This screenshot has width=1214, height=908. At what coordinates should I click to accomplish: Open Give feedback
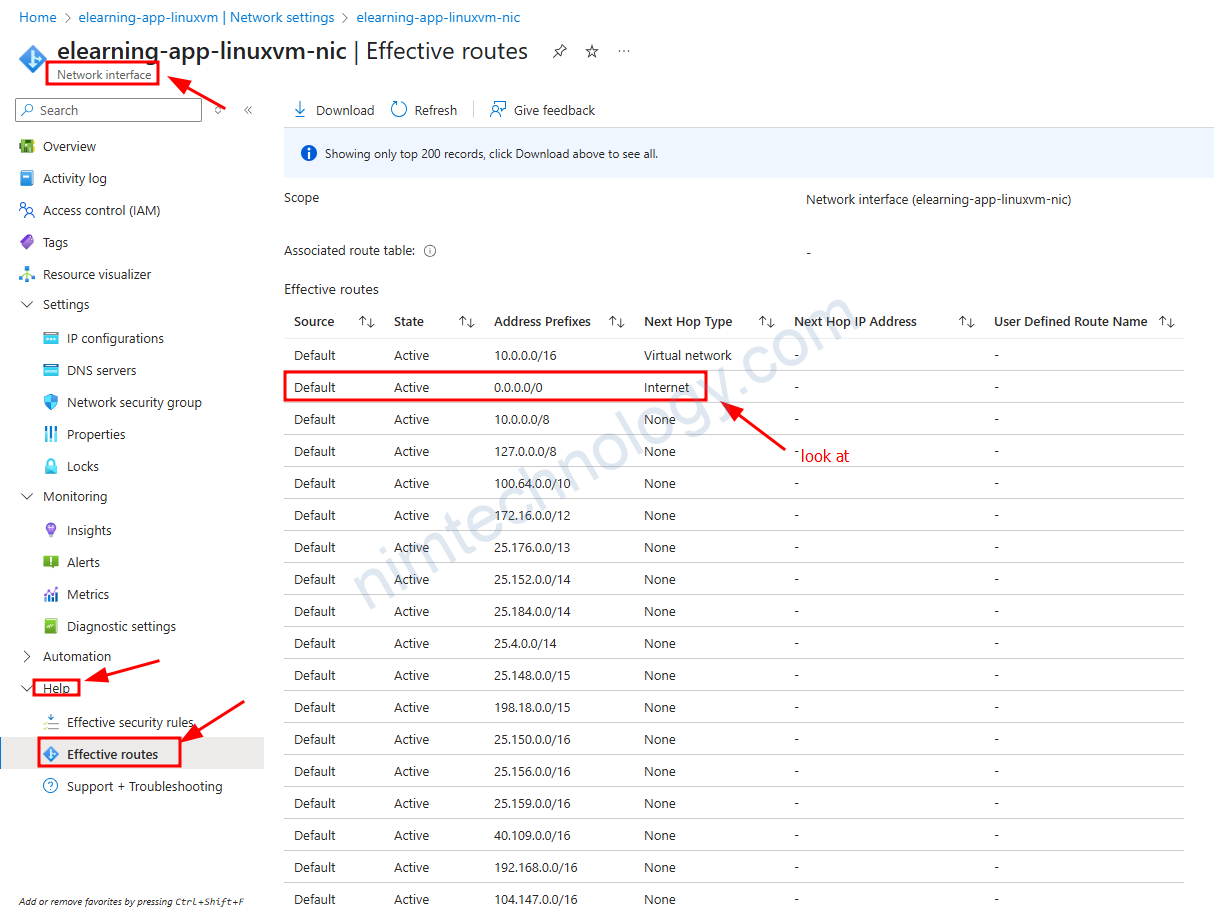[x=543, y=110]
